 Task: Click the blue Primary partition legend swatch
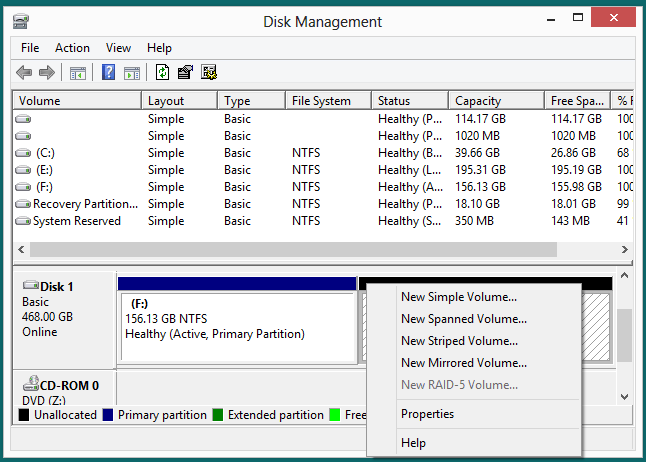pyautogui.click(x=108, y=415)
